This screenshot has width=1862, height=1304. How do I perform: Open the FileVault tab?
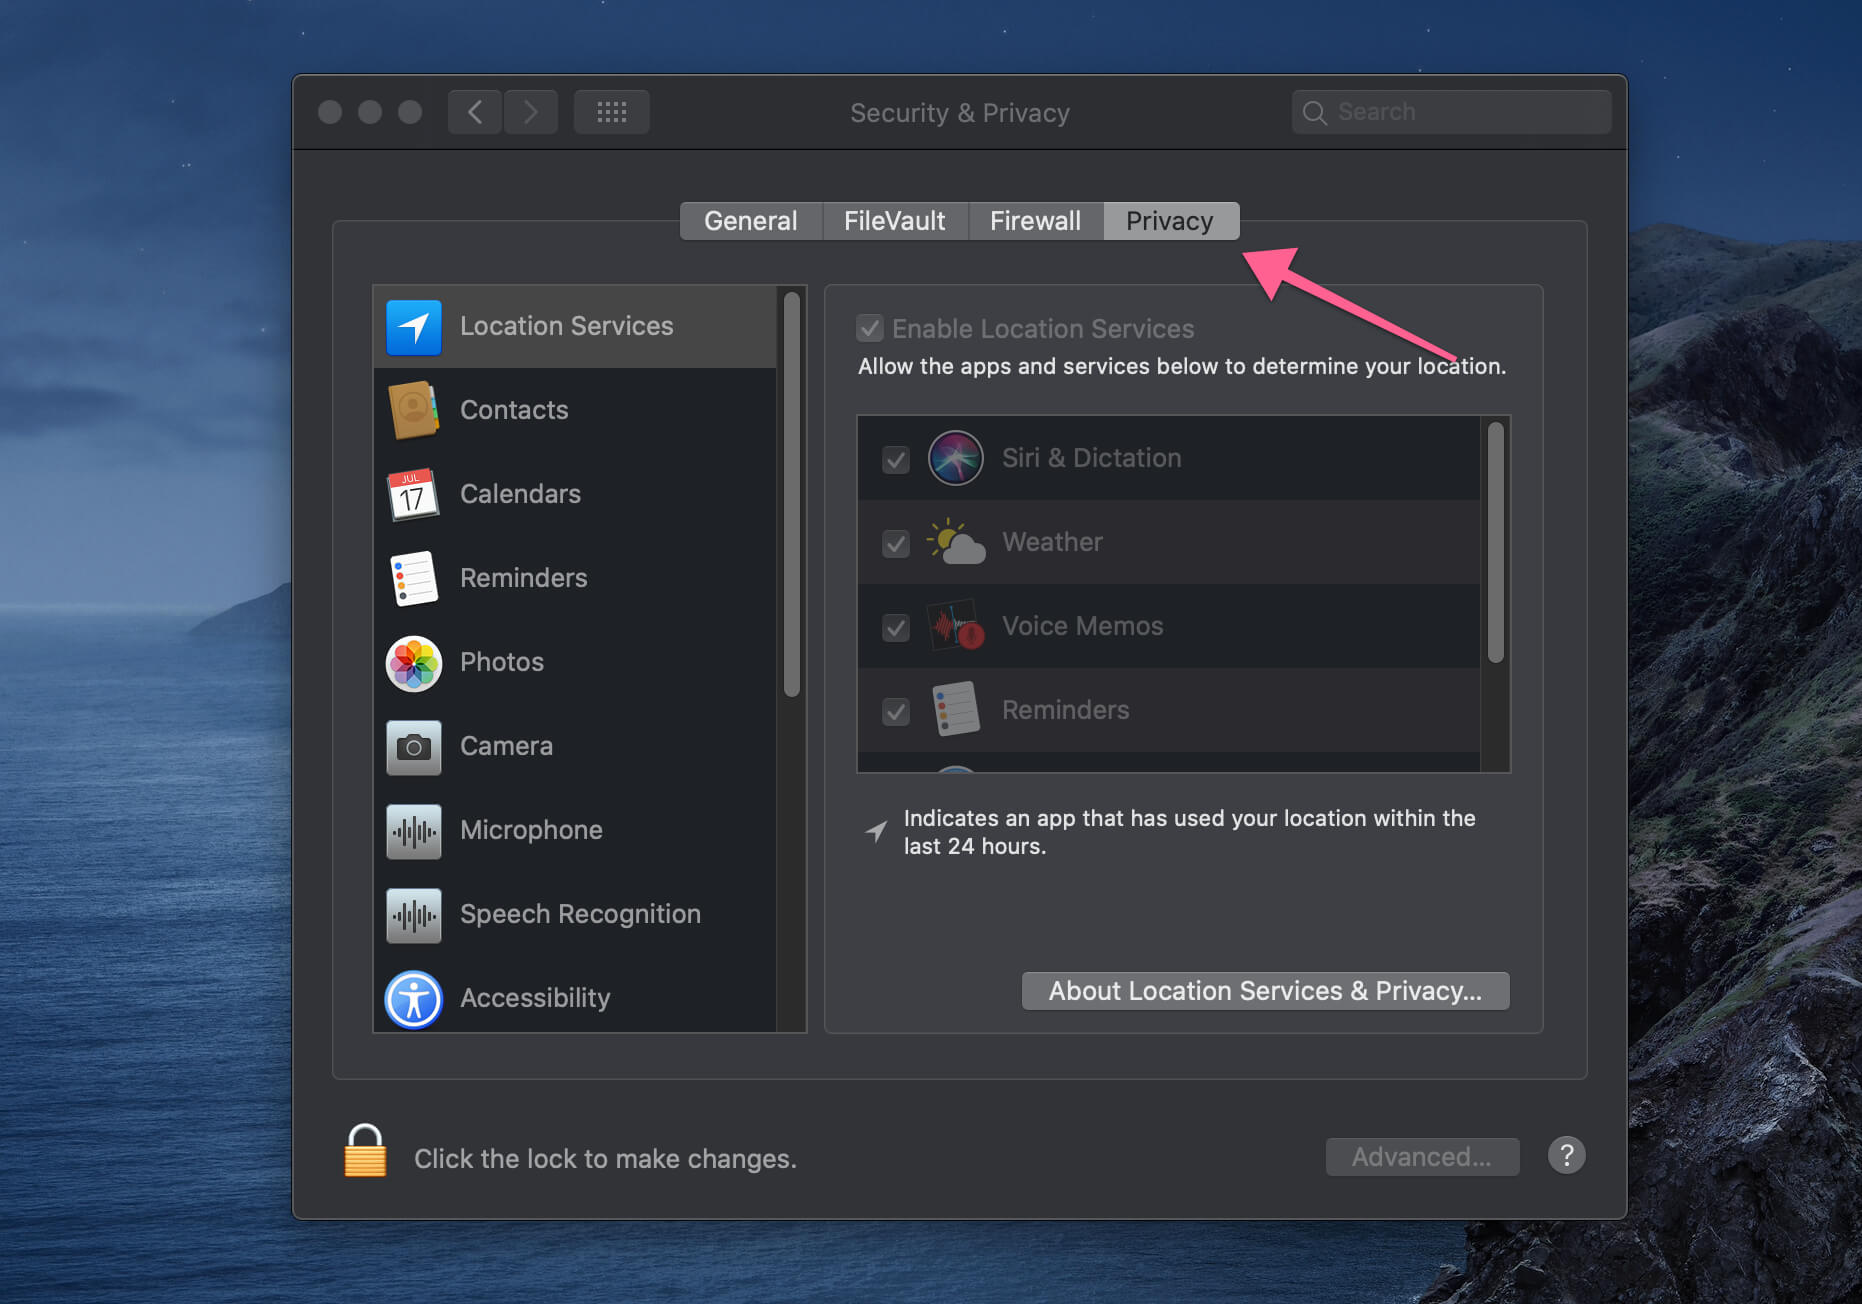pyautogui.click(x=895, y=221)
